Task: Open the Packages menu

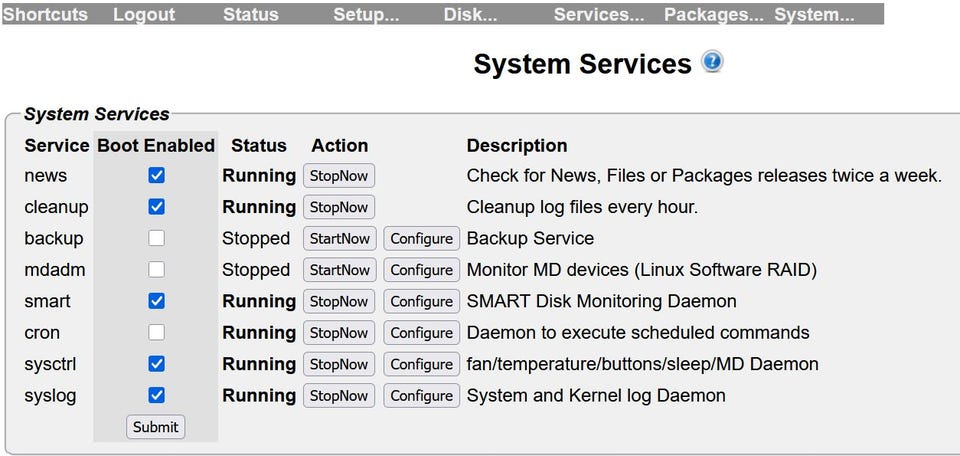Action: 713,15
